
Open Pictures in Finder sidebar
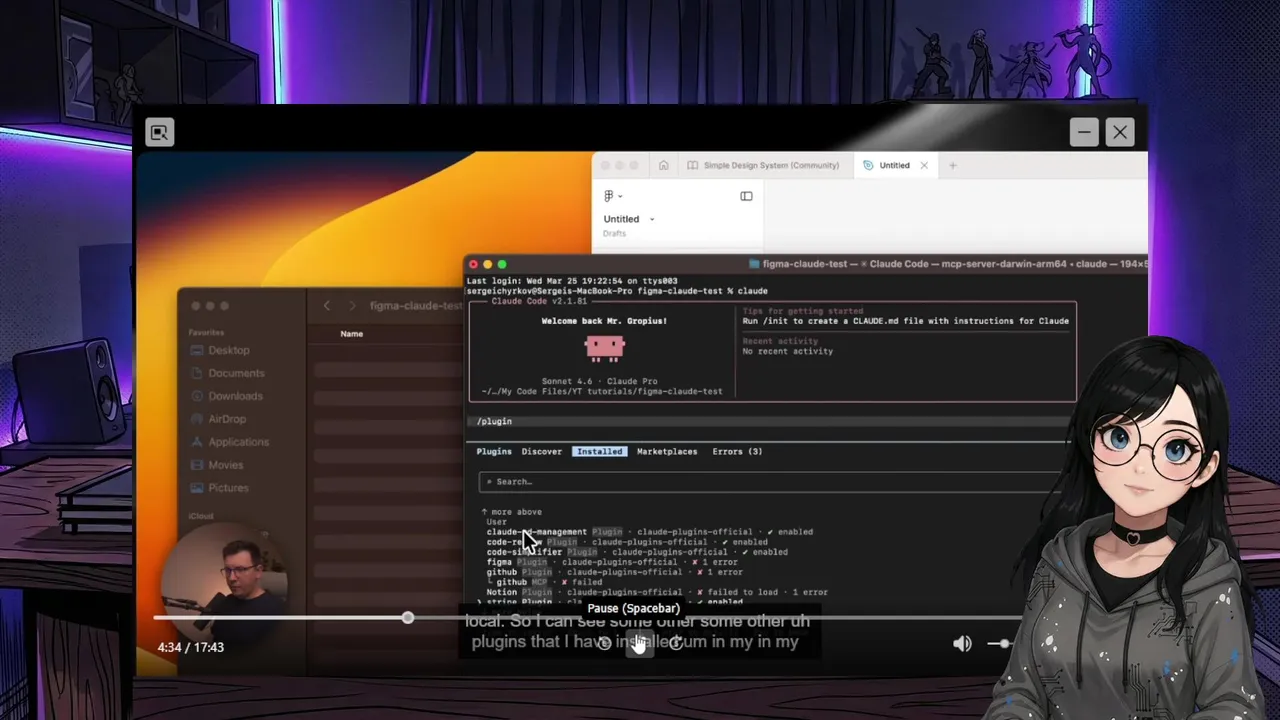tap(220, 488)
